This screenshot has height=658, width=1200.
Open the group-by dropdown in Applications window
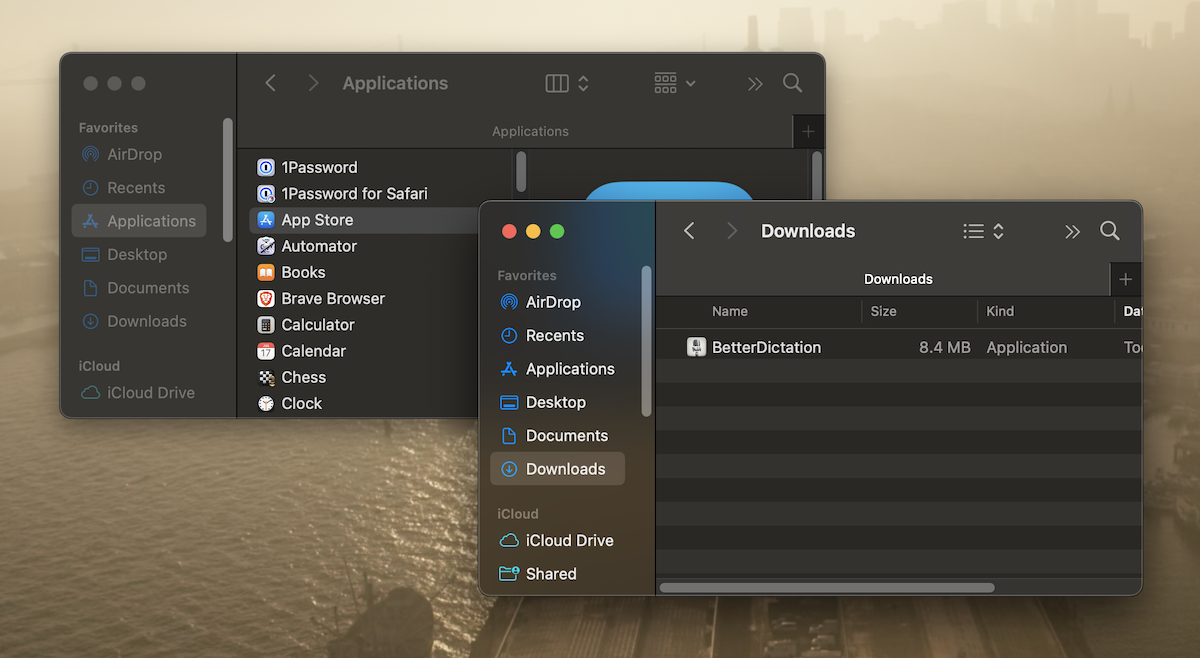point(675,83)
